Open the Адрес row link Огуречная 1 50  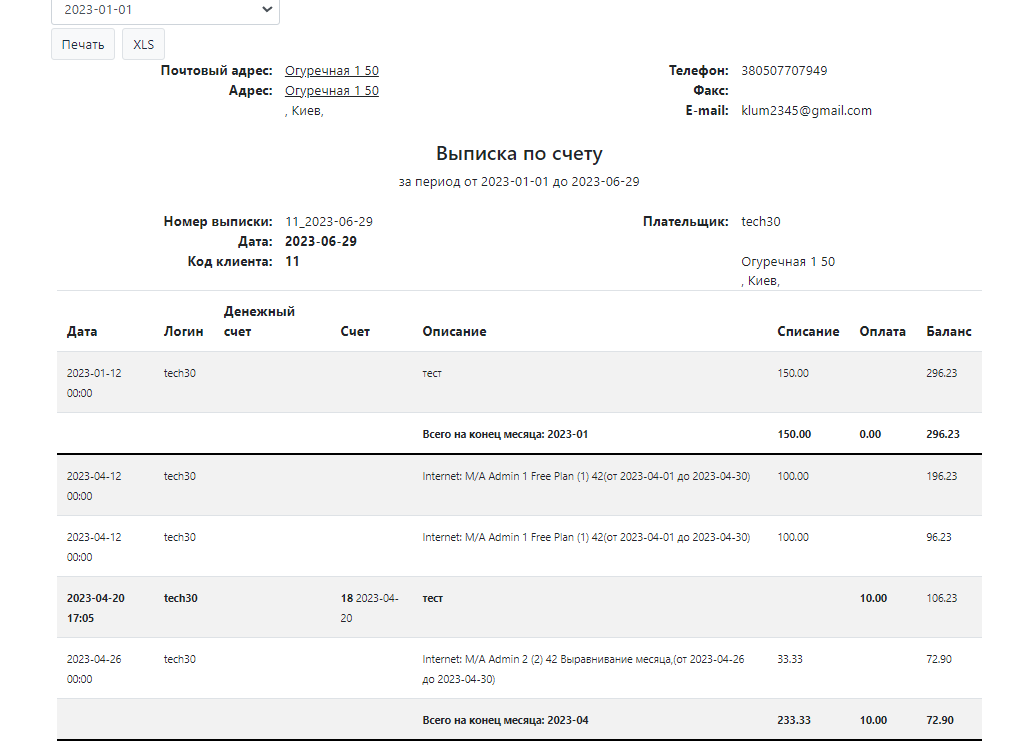[x=331, y=91]
